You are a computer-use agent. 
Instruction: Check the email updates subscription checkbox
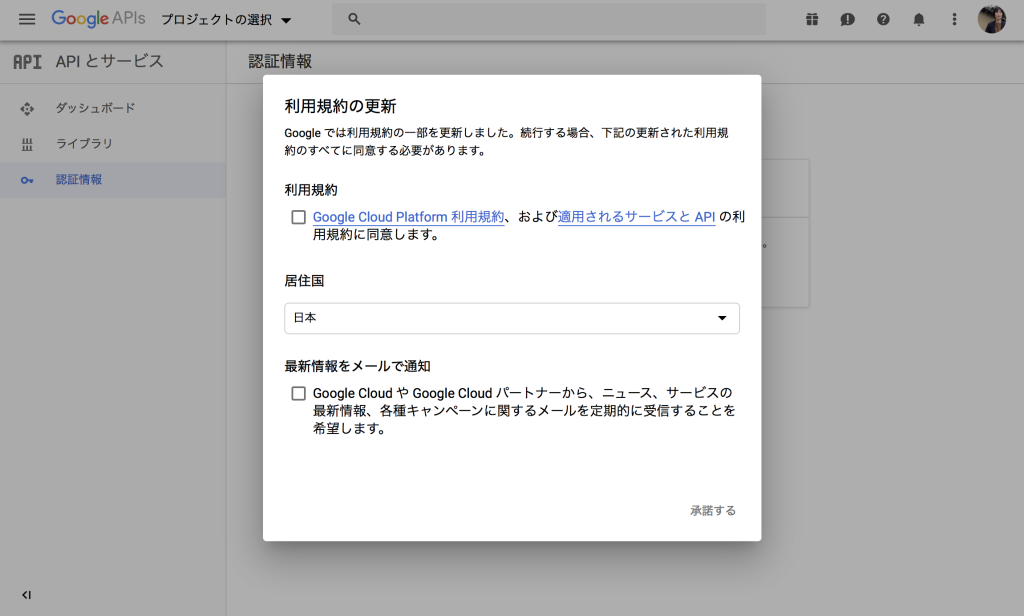pos(298,393)
